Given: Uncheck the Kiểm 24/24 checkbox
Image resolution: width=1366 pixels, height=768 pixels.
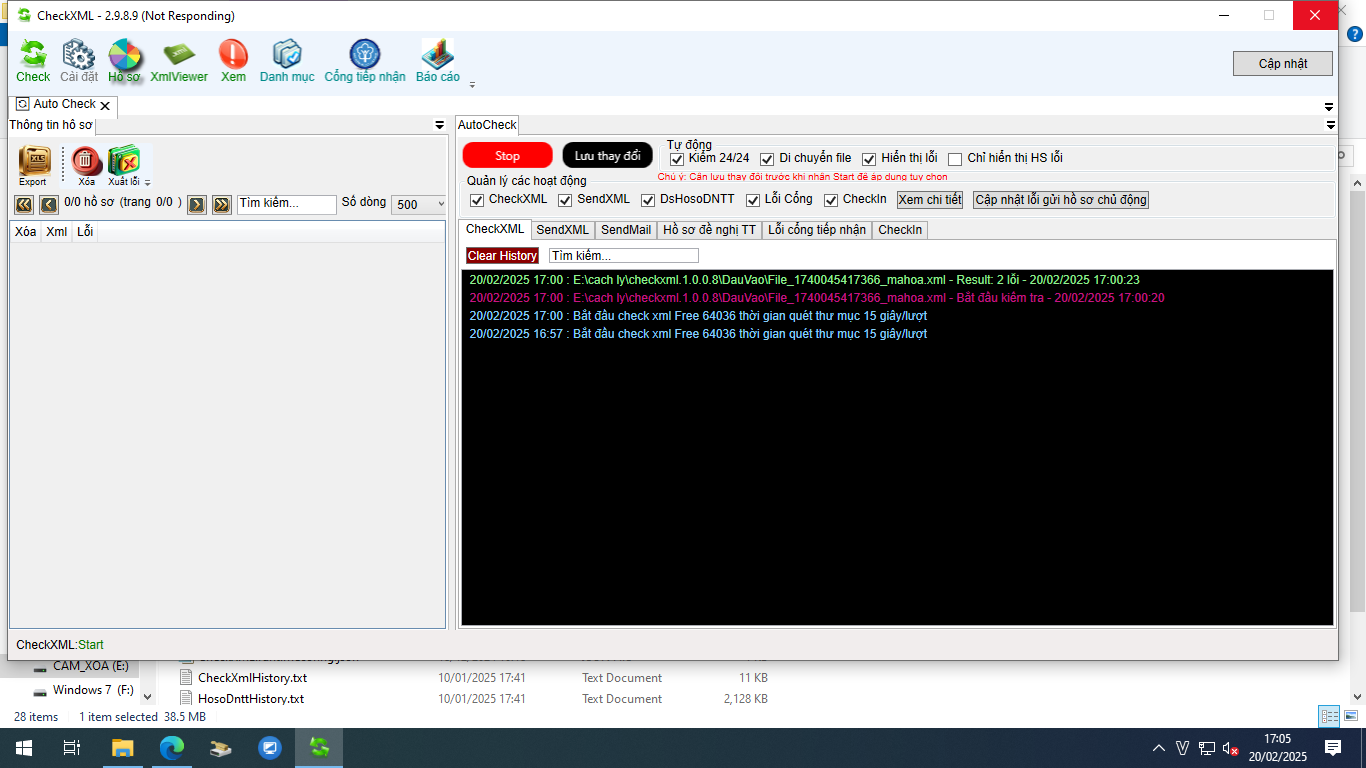Looking at the screenshot, I should (x=677, y=159).
